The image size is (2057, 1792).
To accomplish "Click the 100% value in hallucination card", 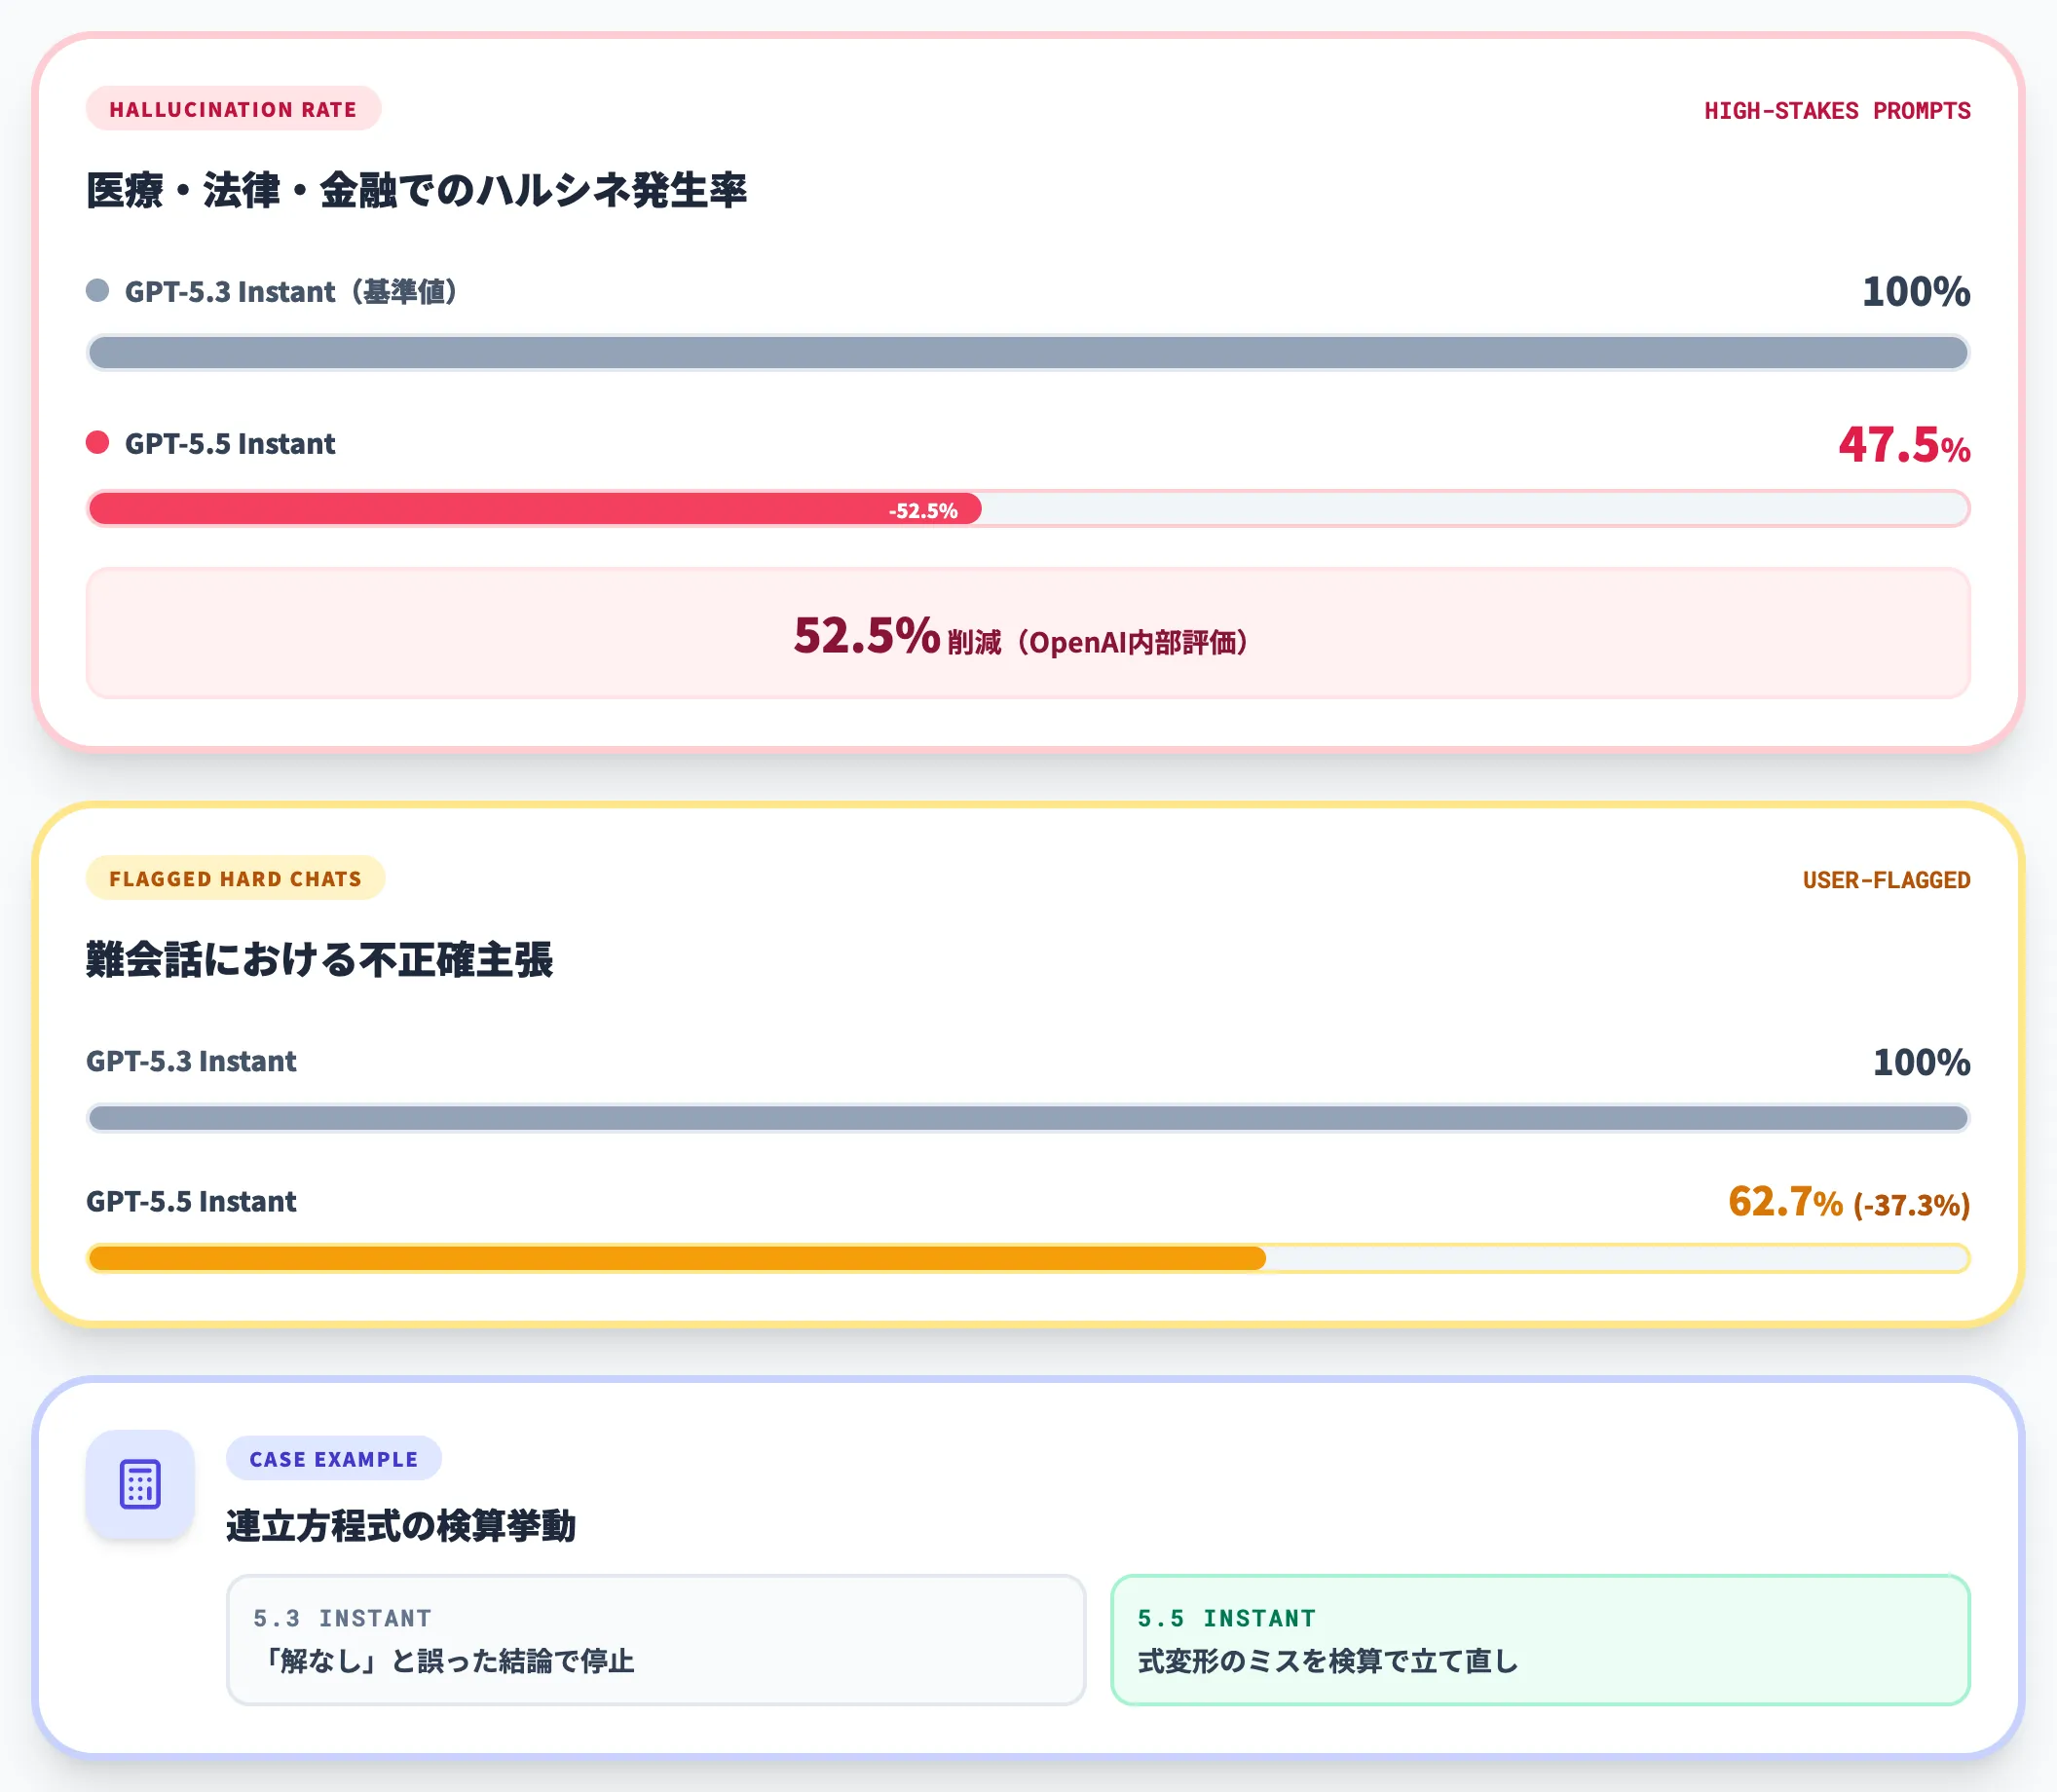I will click(1915, 292).
